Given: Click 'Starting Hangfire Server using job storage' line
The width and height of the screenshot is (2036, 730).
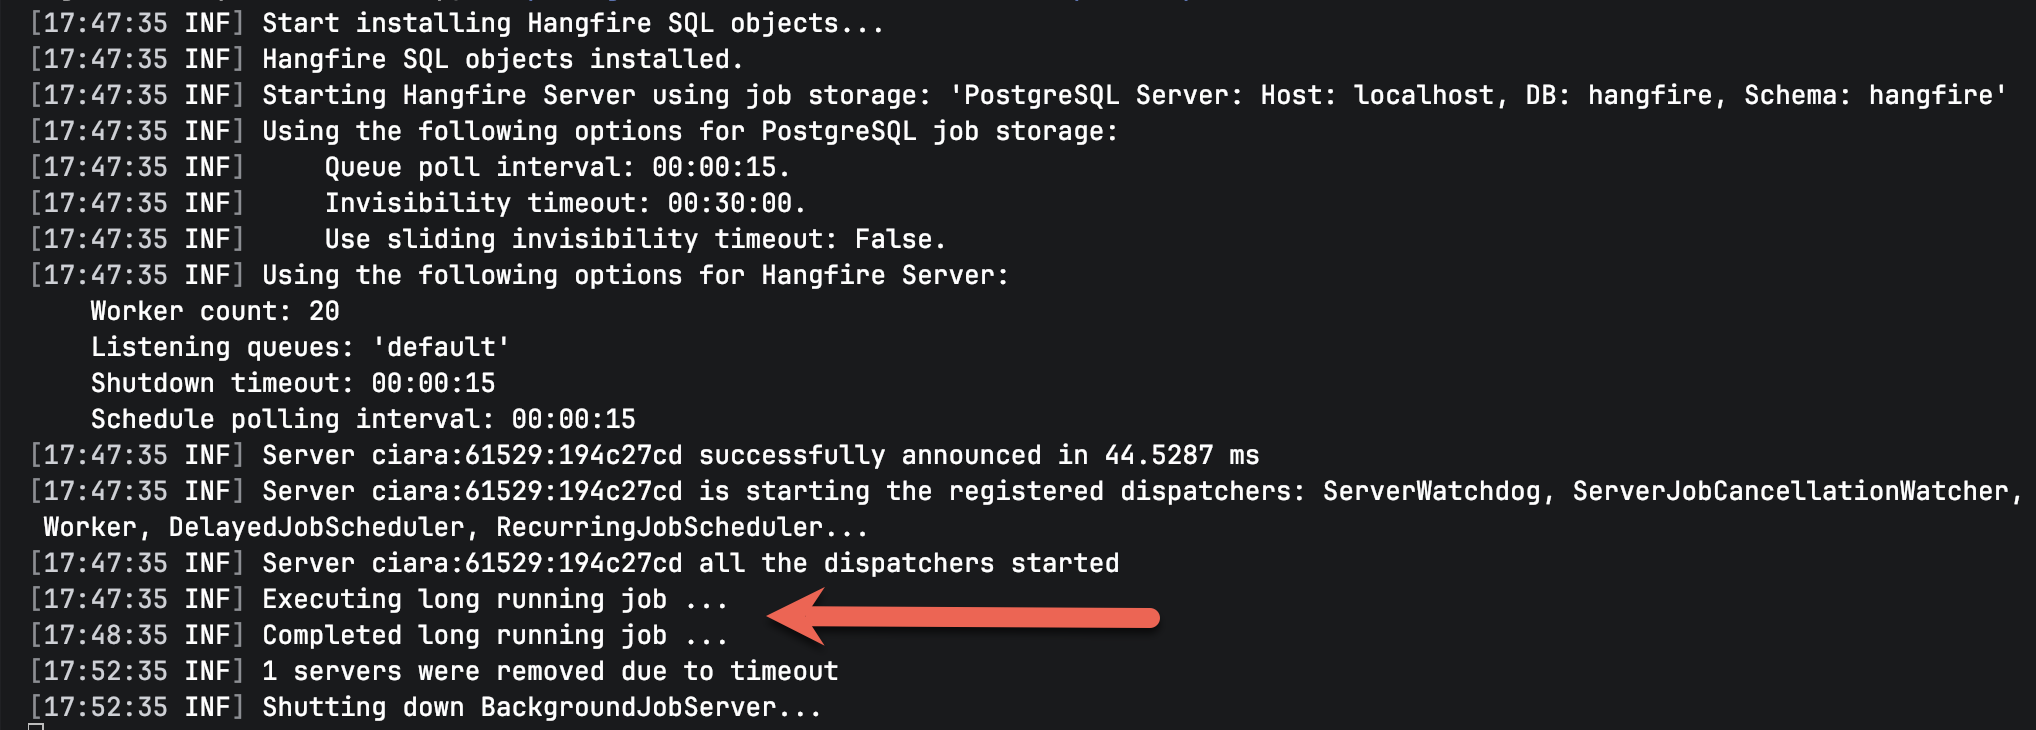Looking at the screenshot, I should tap(596, 95).
